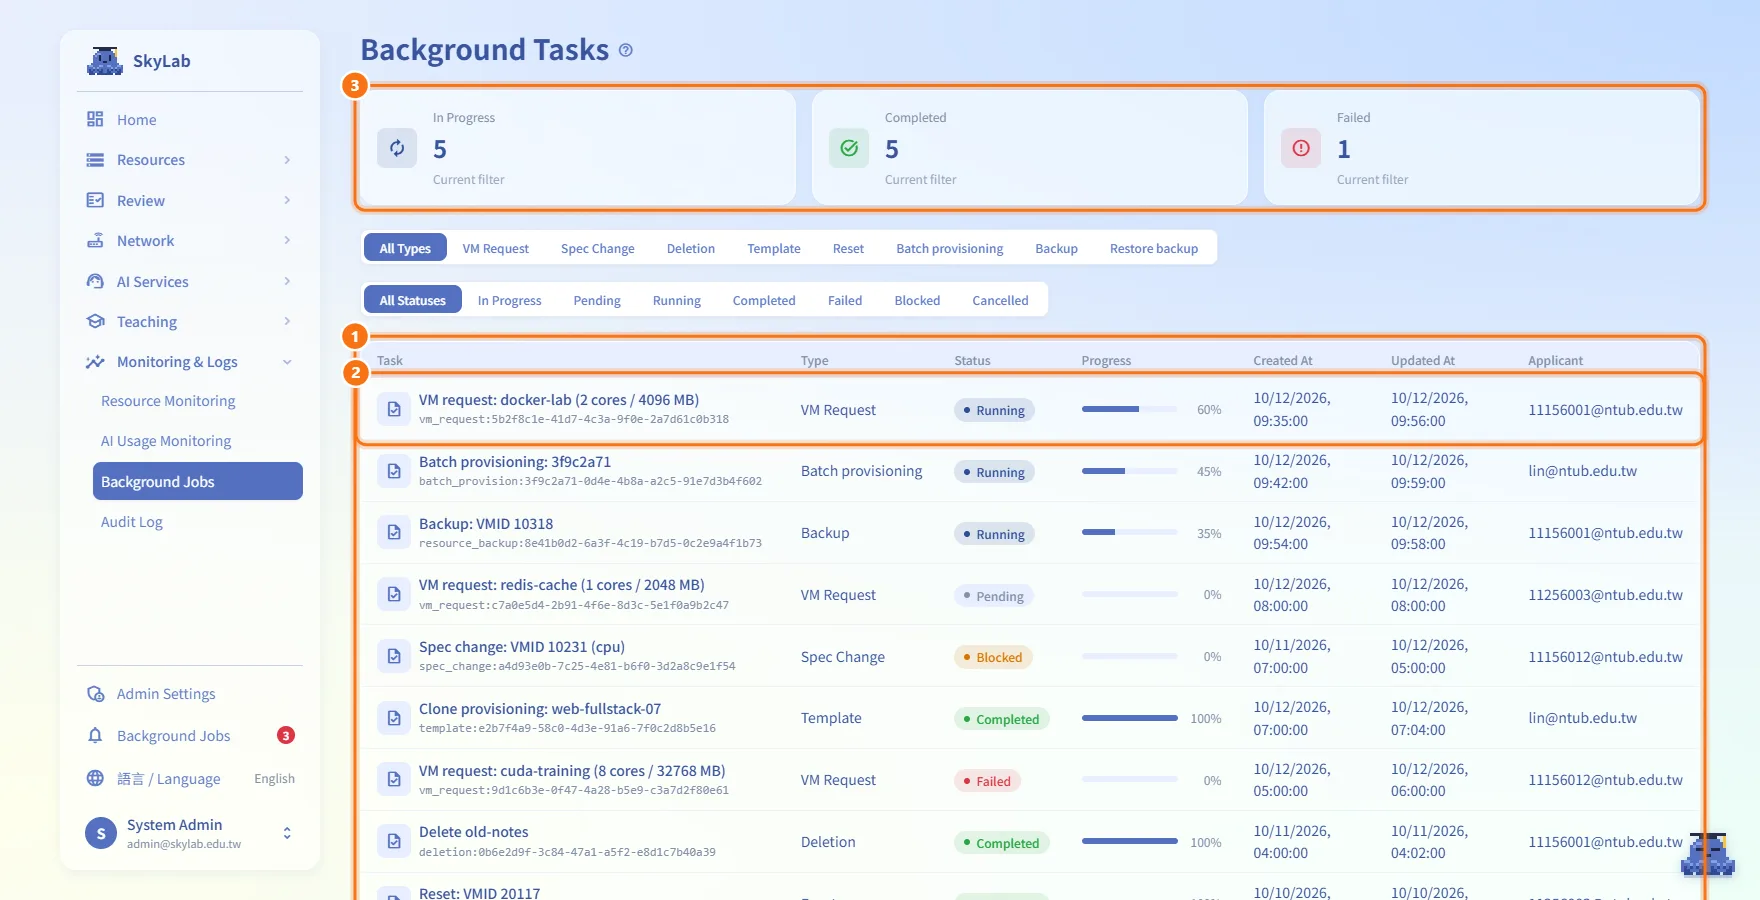
Task: Click the pixel mascot assistant icon
Action: point(1708,854)
